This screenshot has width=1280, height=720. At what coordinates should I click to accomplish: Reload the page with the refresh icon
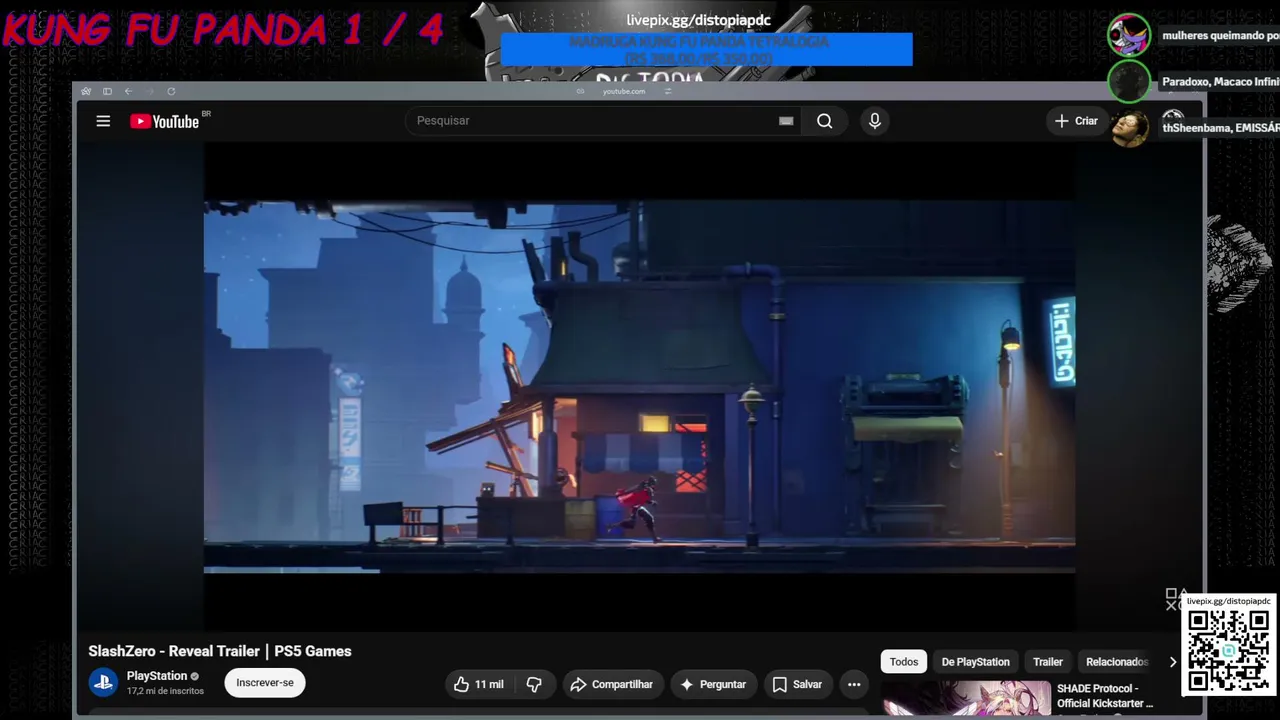[171, 91]
